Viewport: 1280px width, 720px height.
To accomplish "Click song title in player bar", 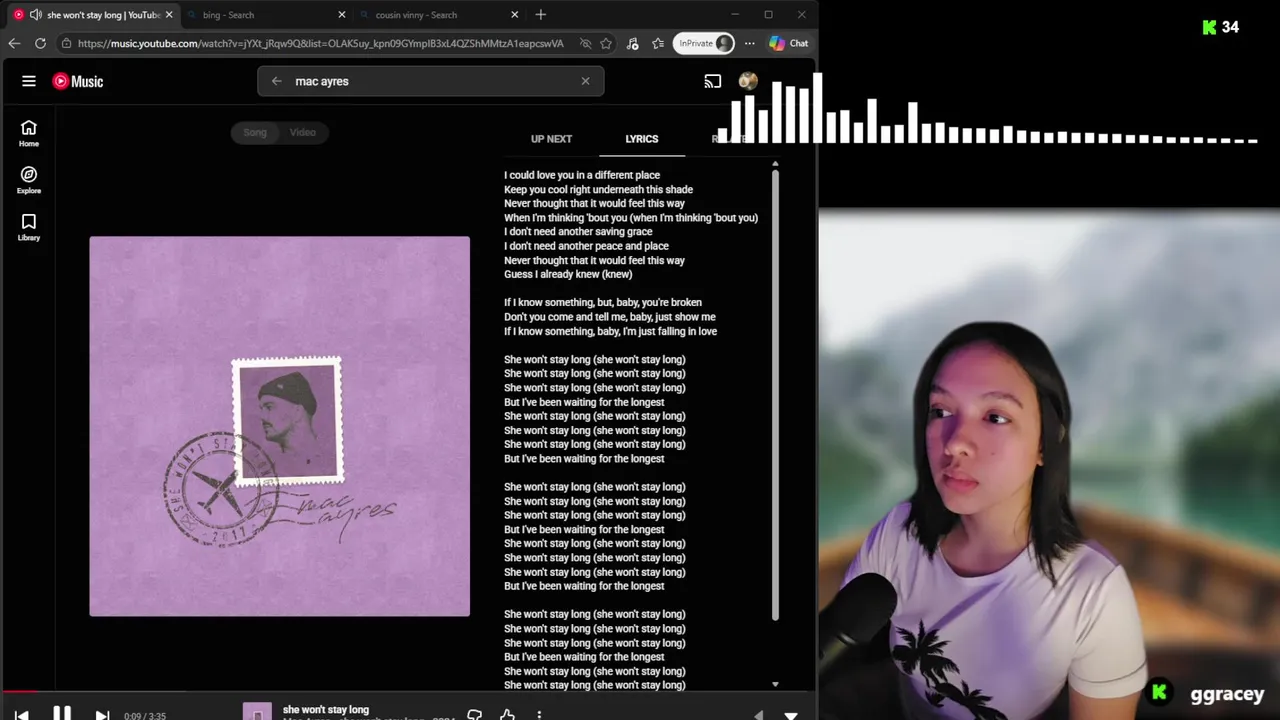I will click(326, 710).
